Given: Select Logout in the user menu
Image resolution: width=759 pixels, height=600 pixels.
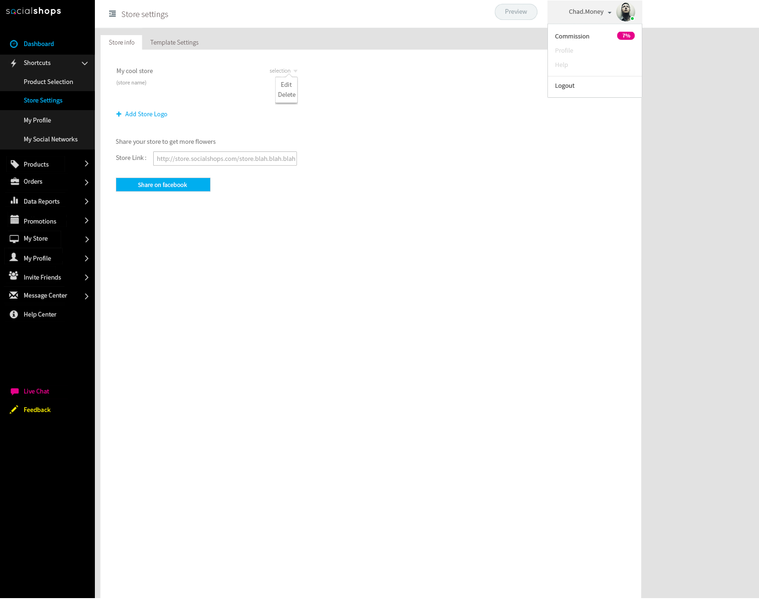Looking at the screenshot, I should click(x=564, y=86).
